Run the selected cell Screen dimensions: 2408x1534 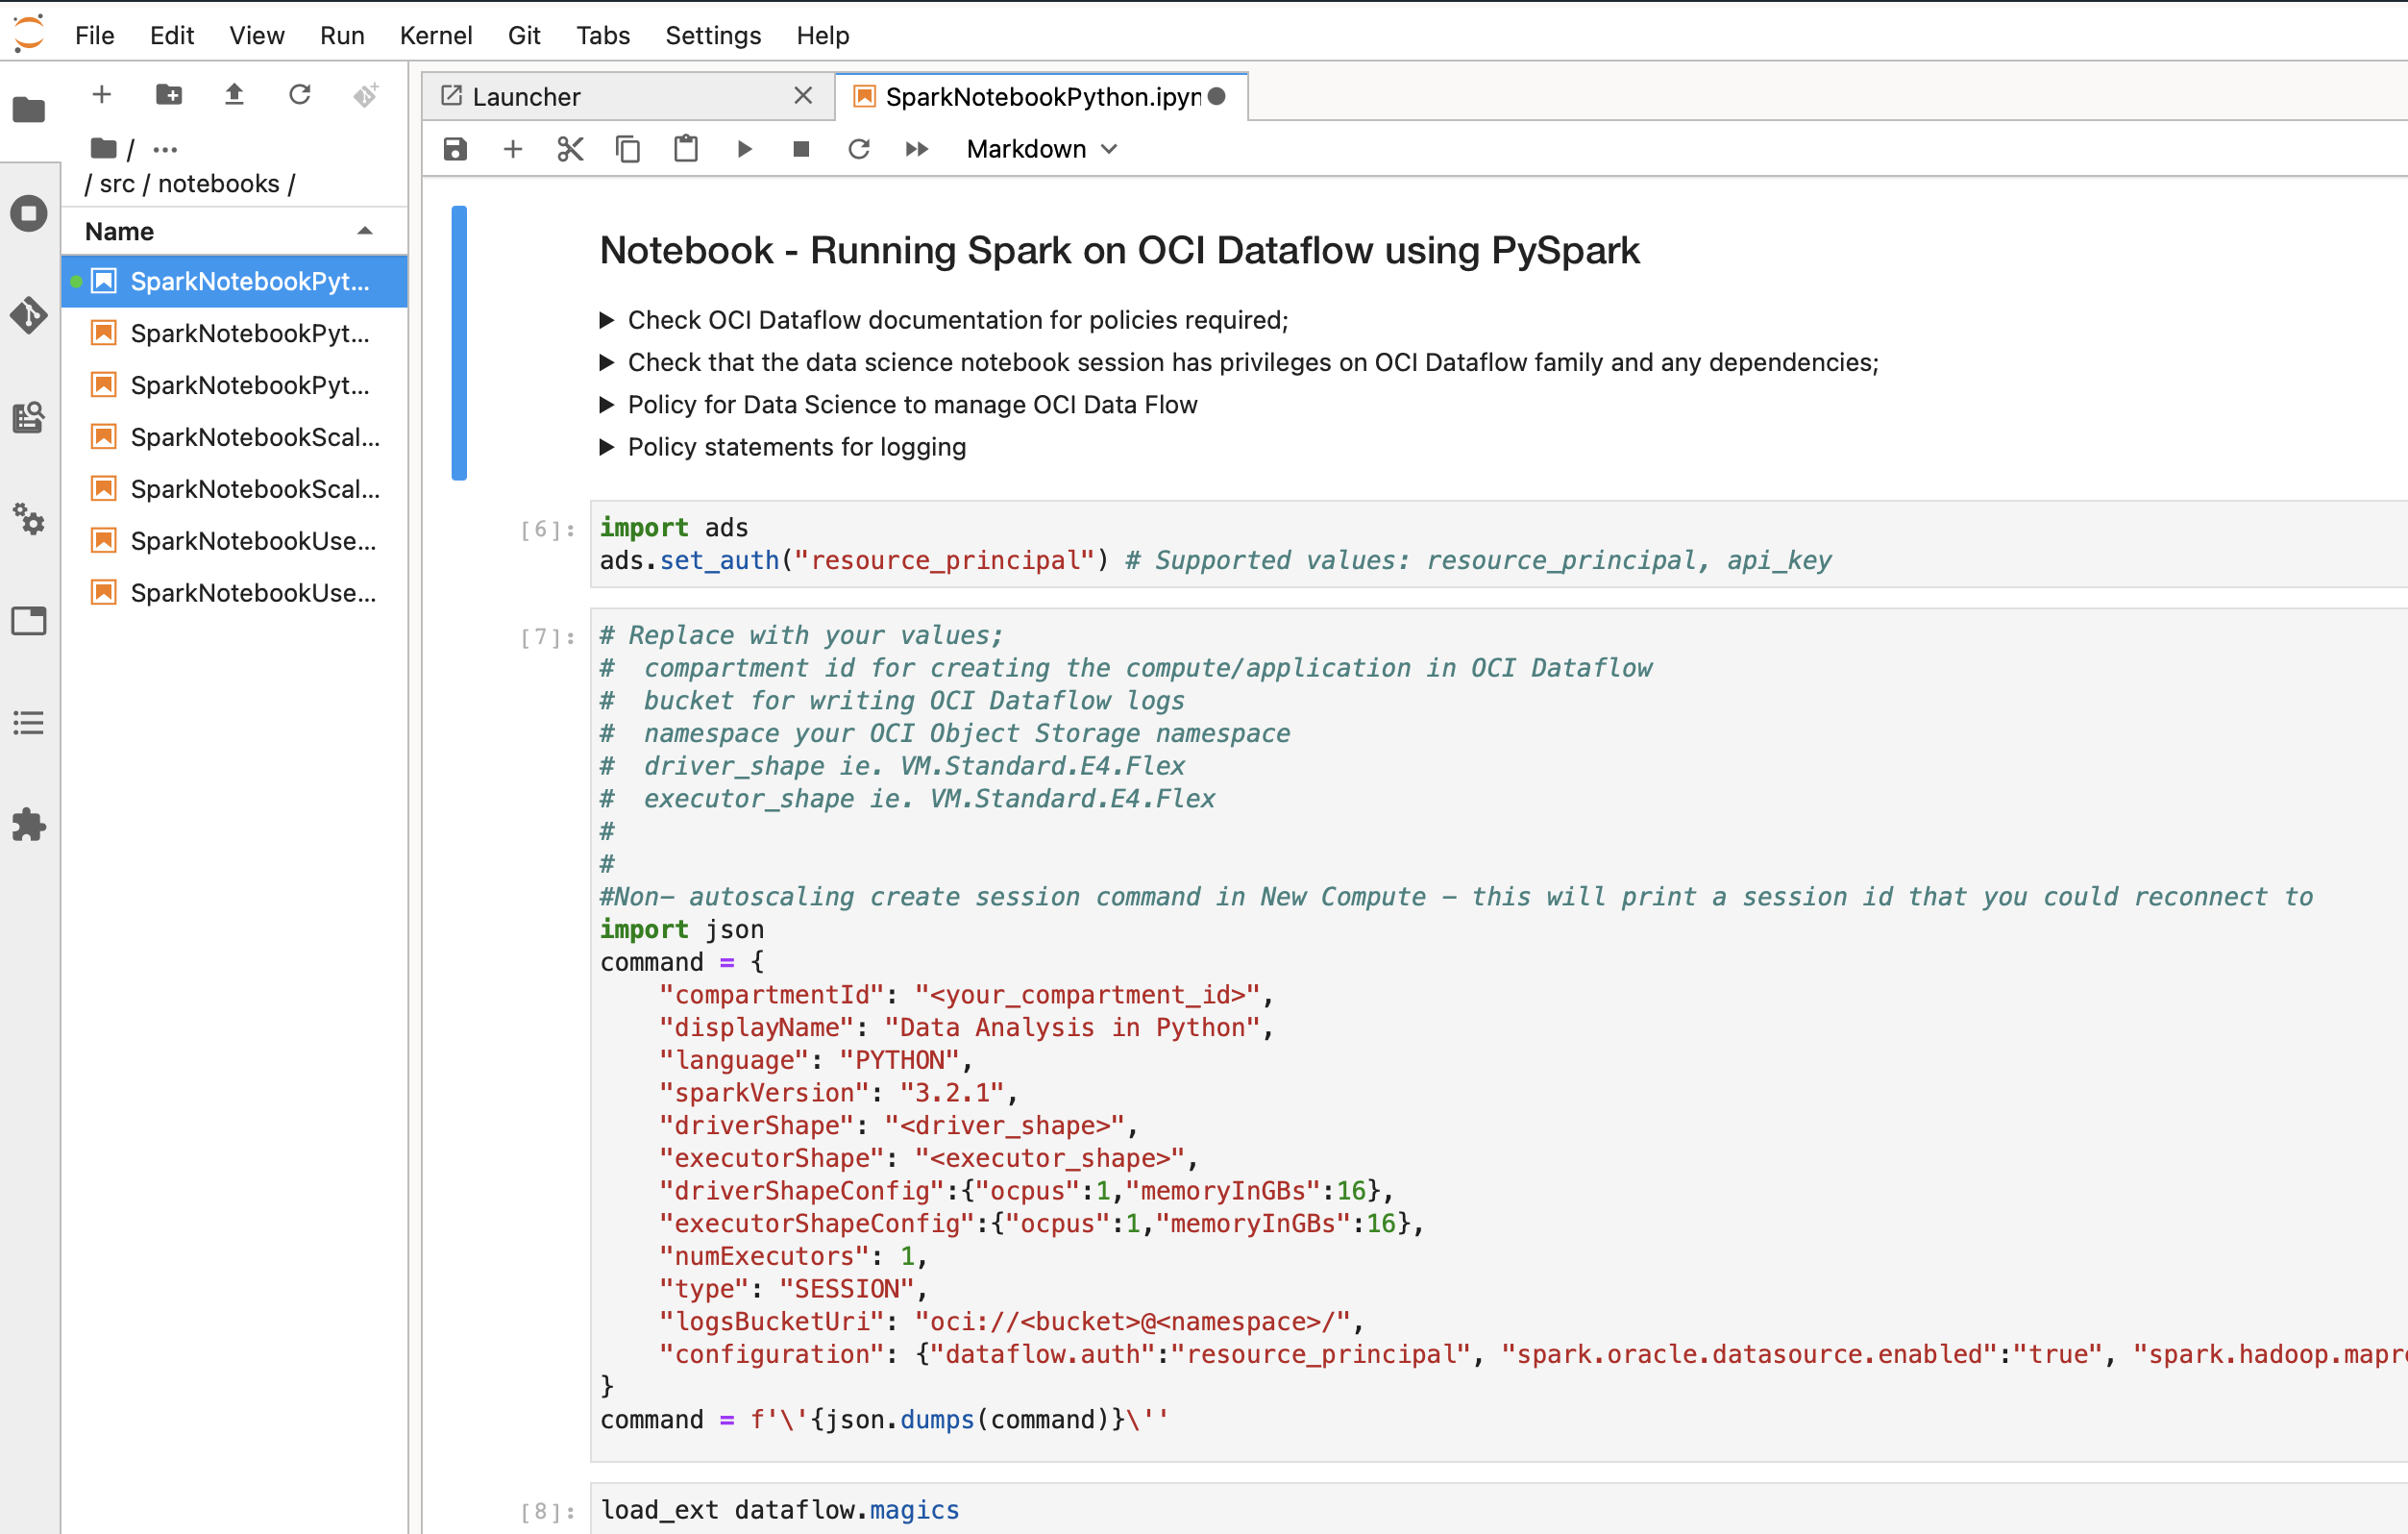(744, 148)
